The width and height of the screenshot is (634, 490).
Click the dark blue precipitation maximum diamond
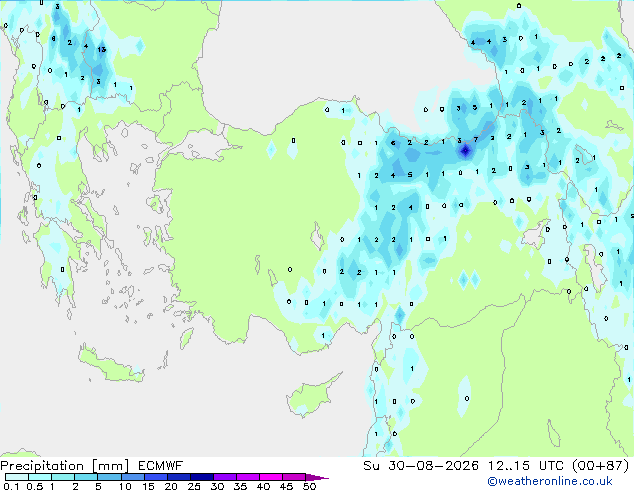465,151
